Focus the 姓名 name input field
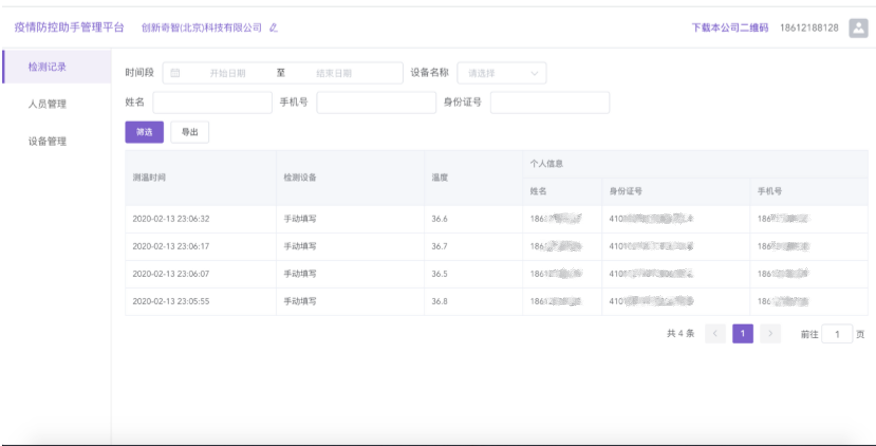Screen dimensions: 876x446 212,102
